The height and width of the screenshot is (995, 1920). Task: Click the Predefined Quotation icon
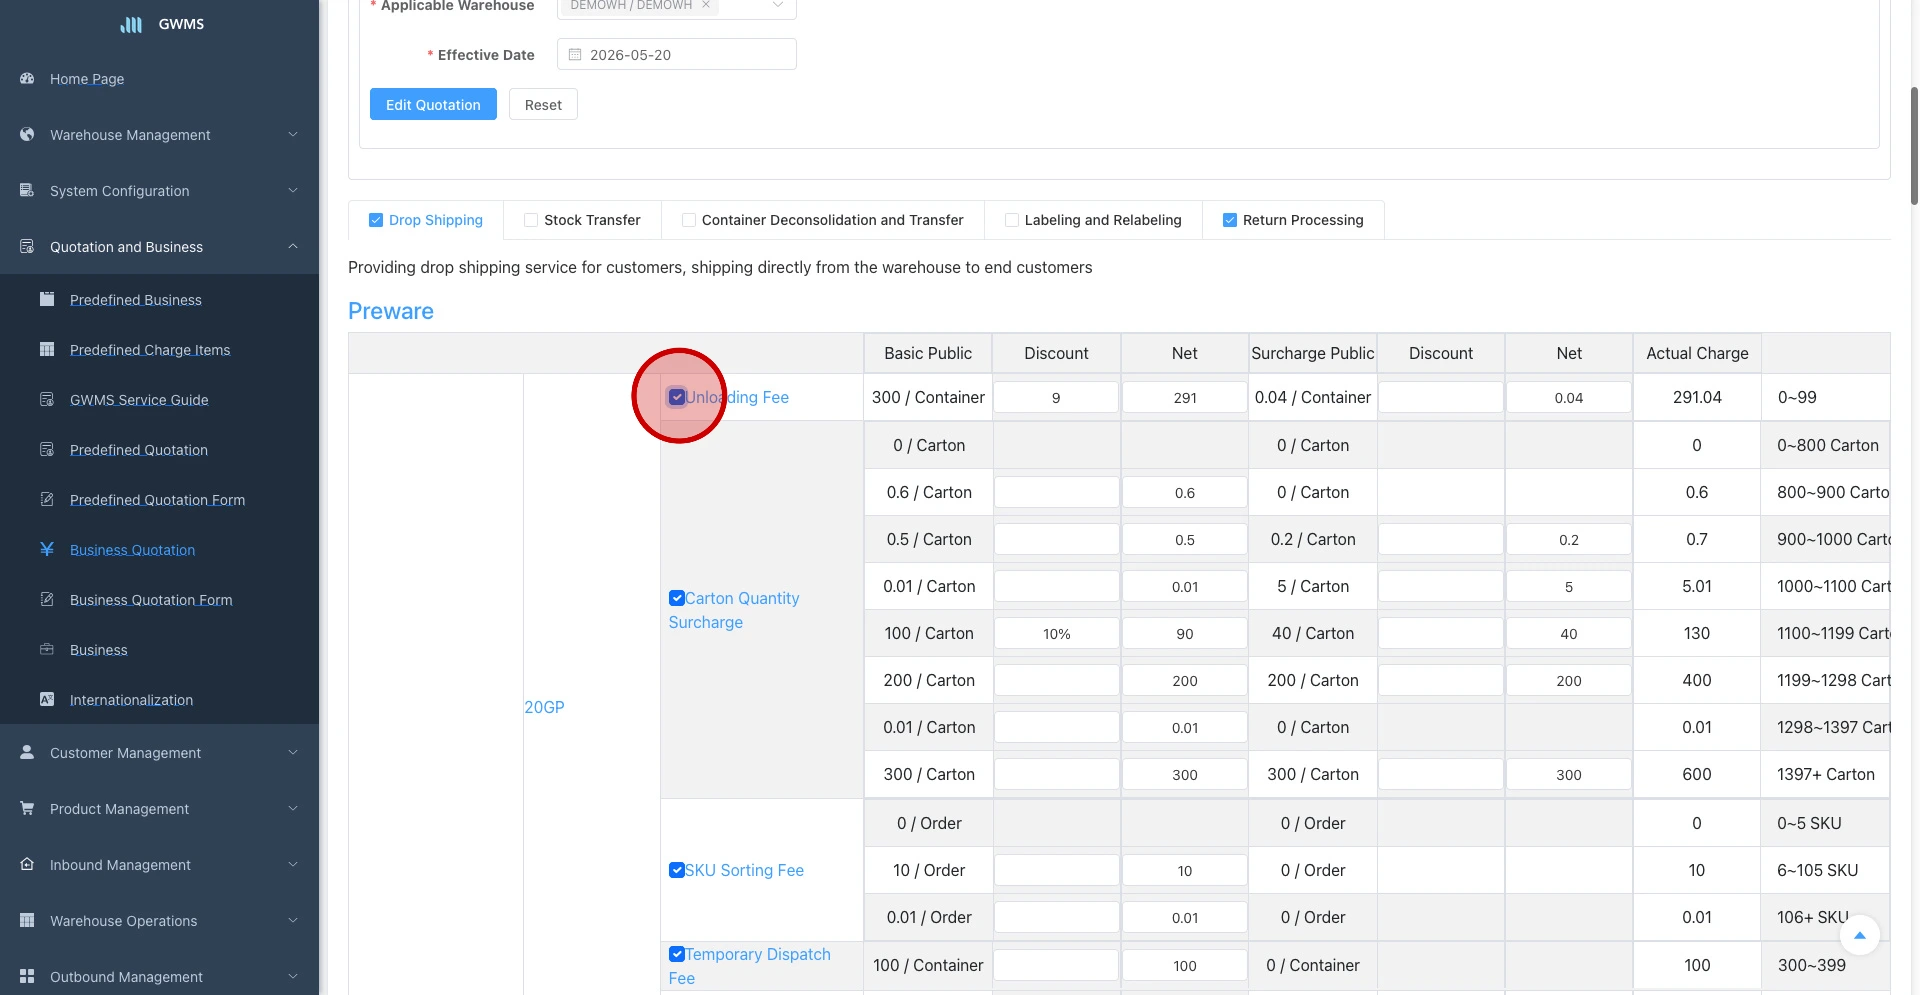point(47,449)
